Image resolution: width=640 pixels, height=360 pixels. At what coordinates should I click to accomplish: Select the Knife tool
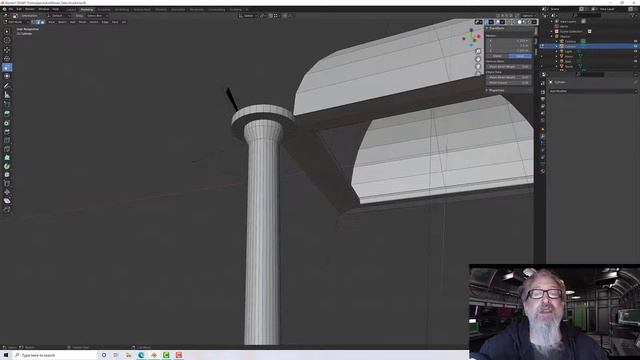tap(7, 149)
